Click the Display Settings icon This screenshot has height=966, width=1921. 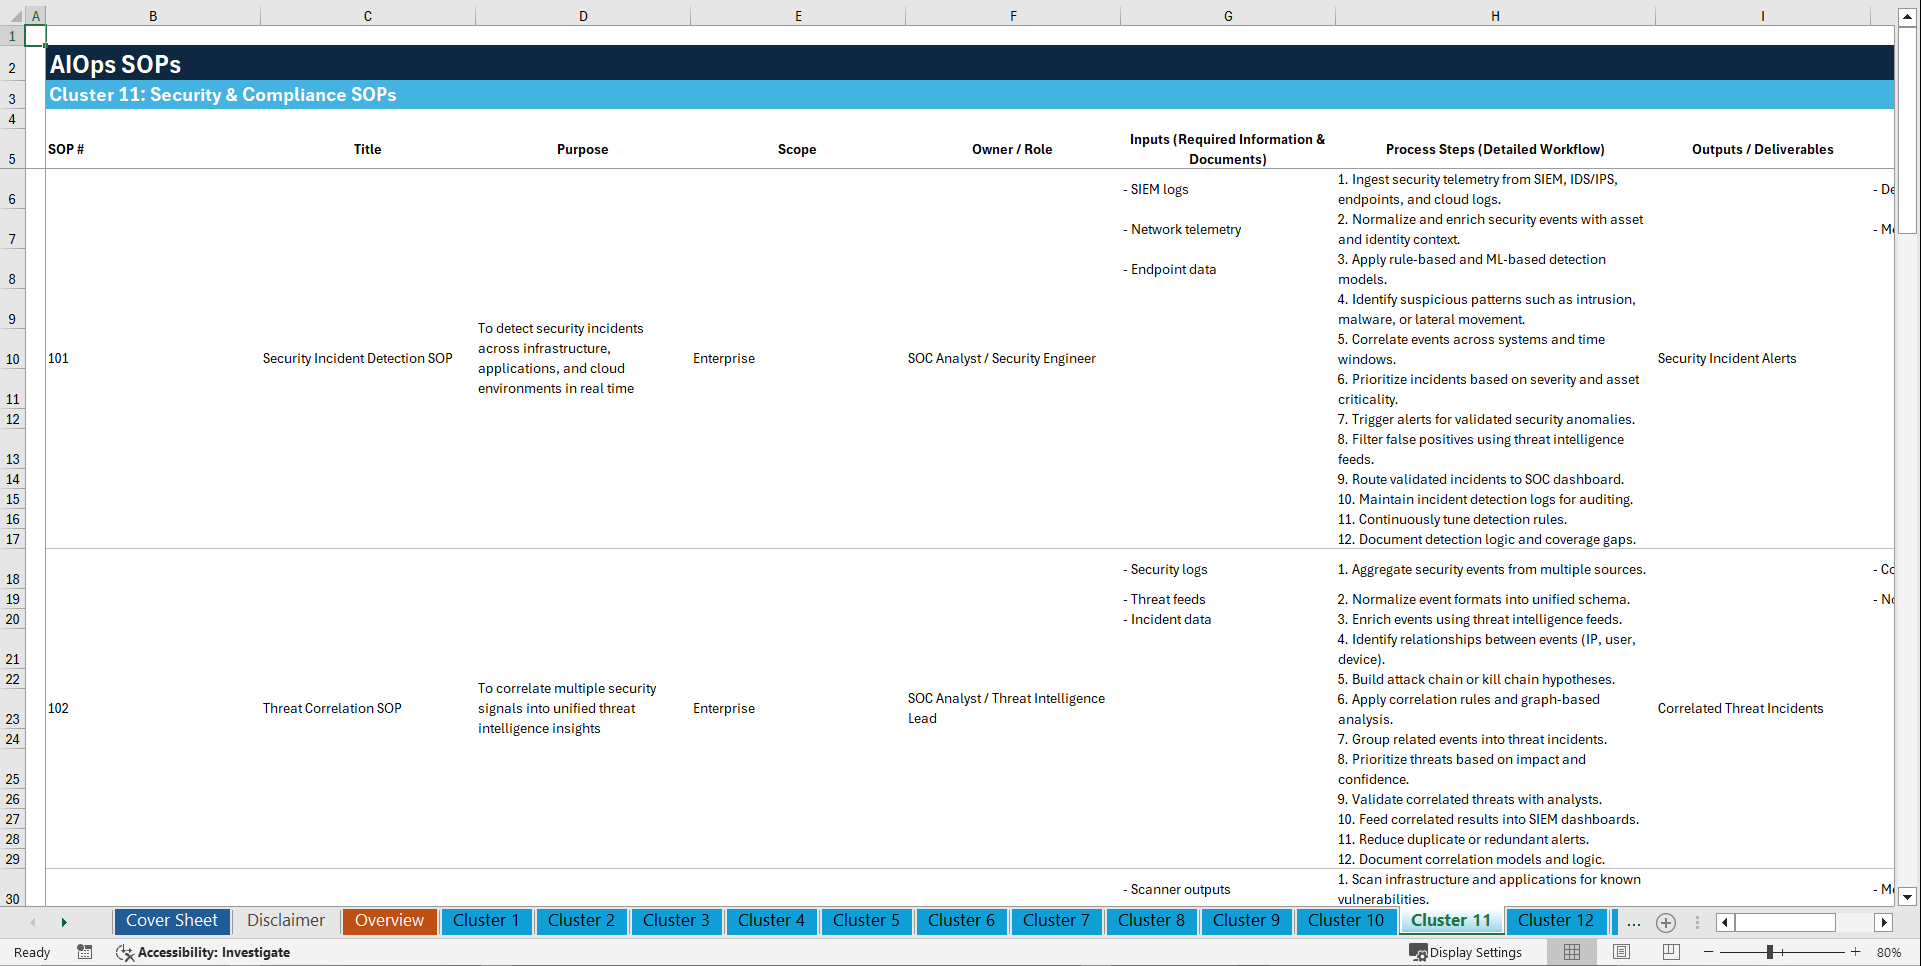[x=1418, y=952]
